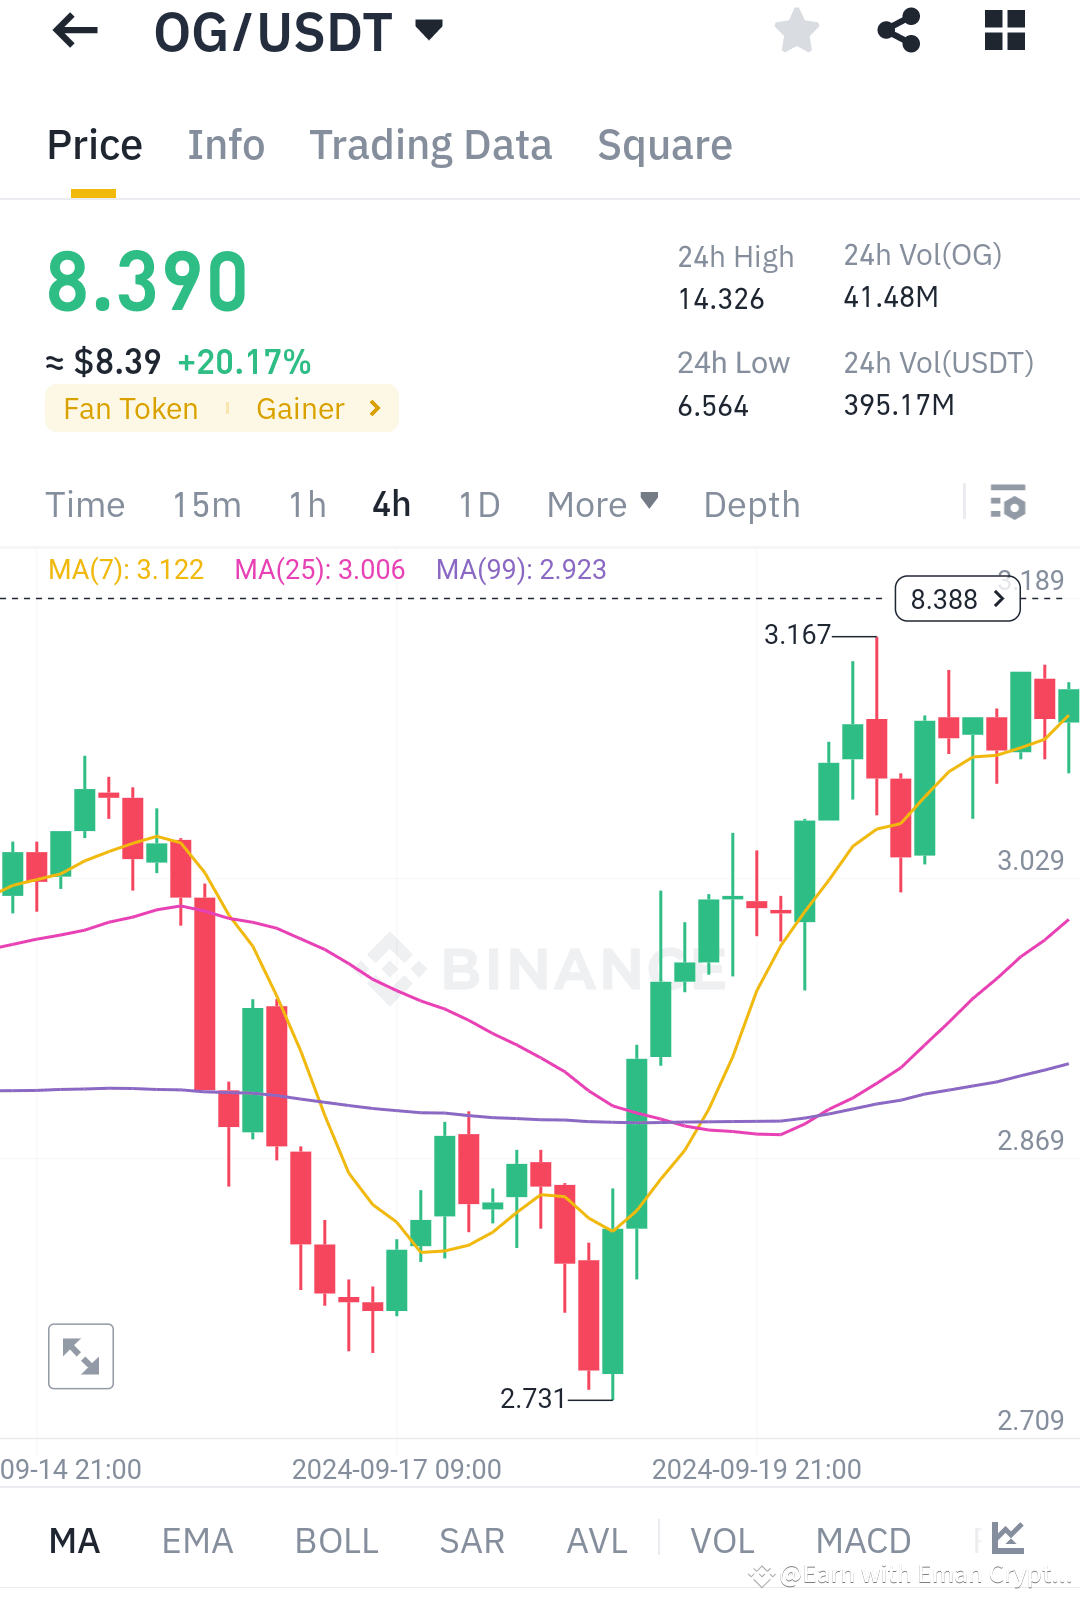This screenshot has width=1080, height=1597.
Task: Expand the Fan Token Gainer chevron
Action: pos(373,408)
